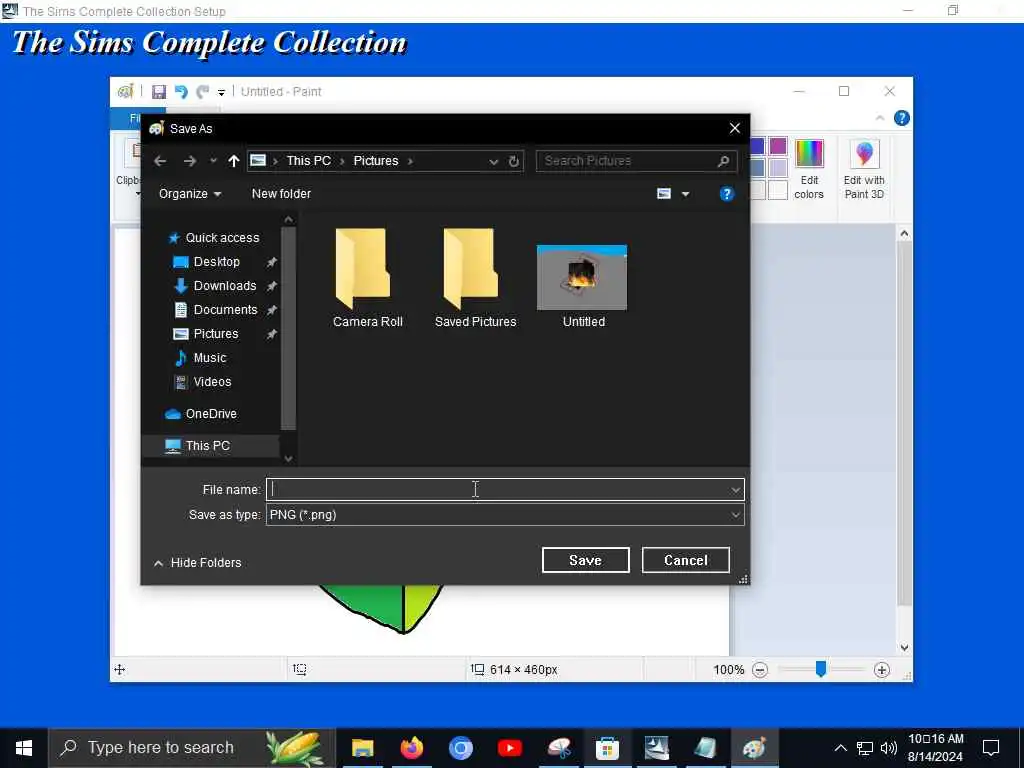Click the Help icon in the Save As dialog
The height and width of the screenshot is (768, 1024).
tap(726, 194)
